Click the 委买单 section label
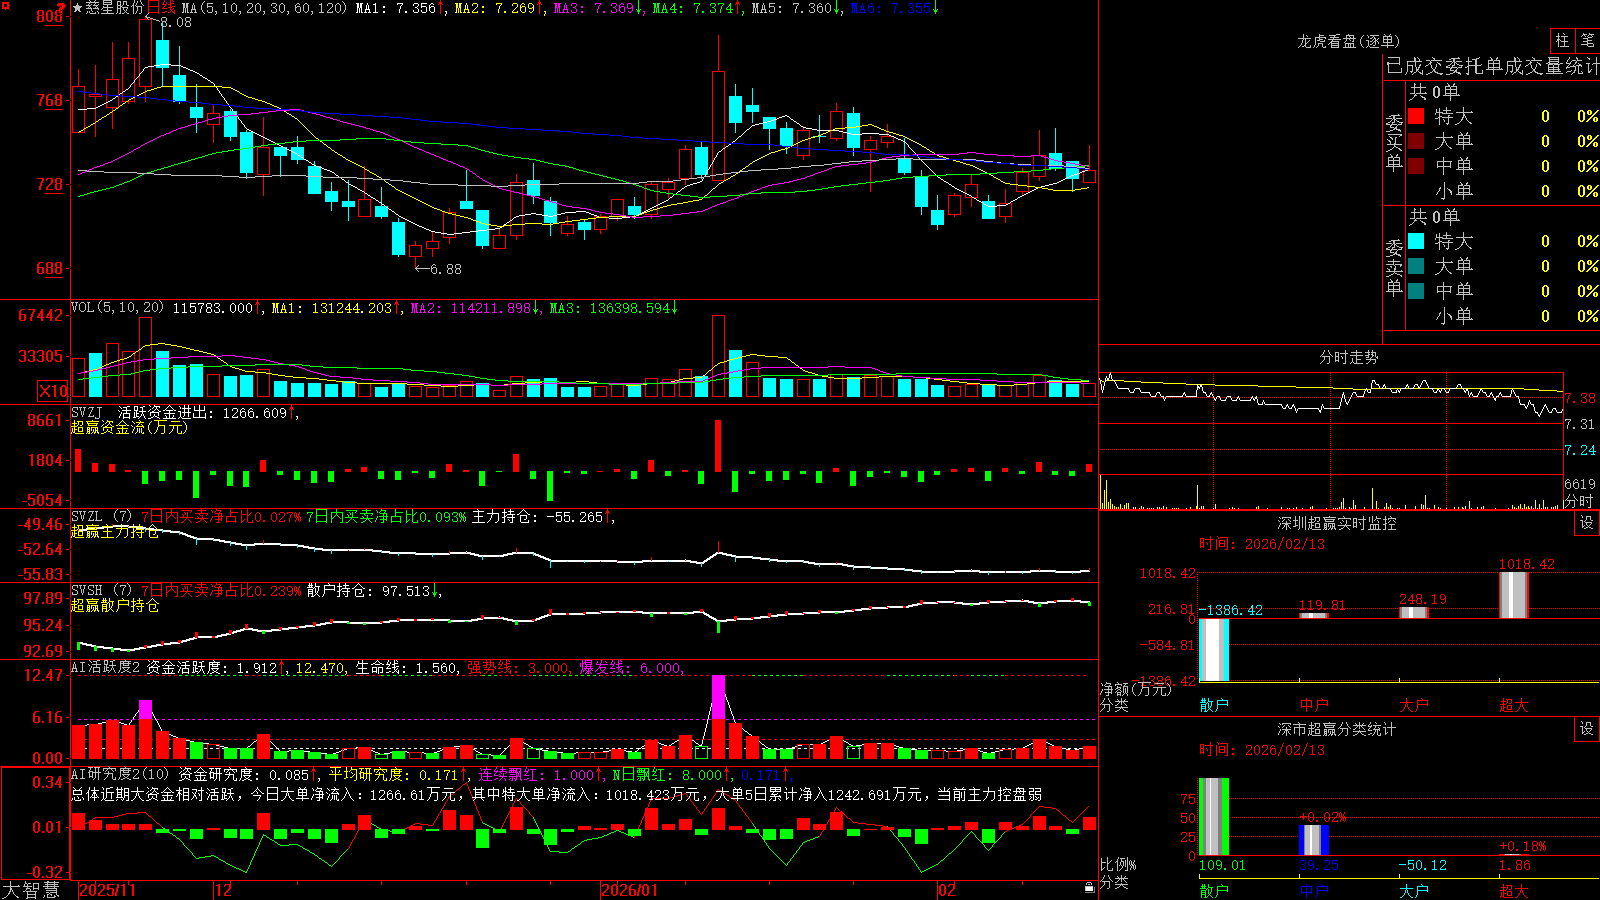The image size is (1600, 900). (x=1394, y=142)
